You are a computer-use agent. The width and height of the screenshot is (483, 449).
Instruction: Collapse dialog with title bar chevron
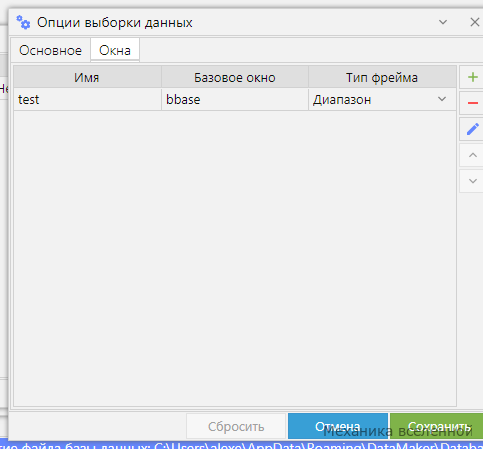pyautogui.click(x=443, y=22)
